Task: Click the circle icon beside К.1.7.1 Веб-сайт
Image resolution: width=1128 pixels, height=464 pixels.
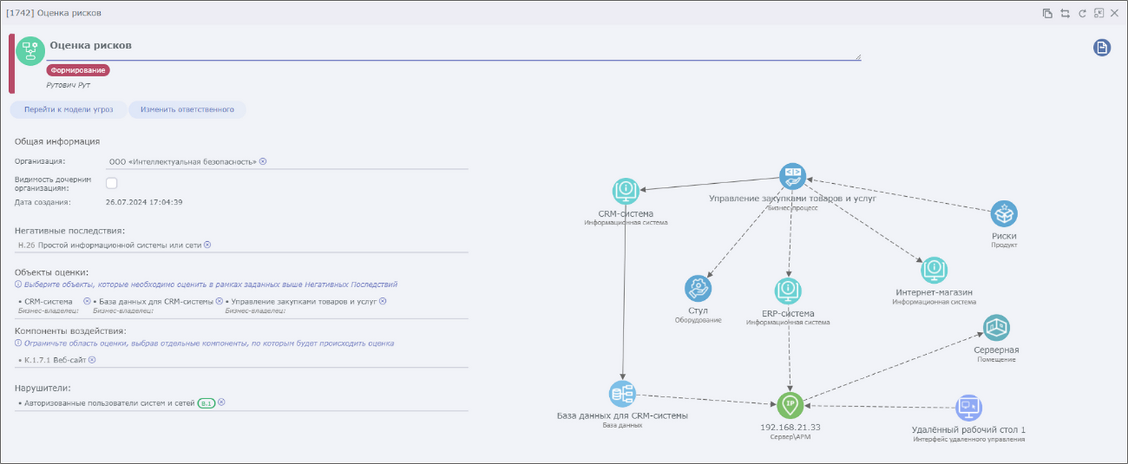Action: pos(91,359)
